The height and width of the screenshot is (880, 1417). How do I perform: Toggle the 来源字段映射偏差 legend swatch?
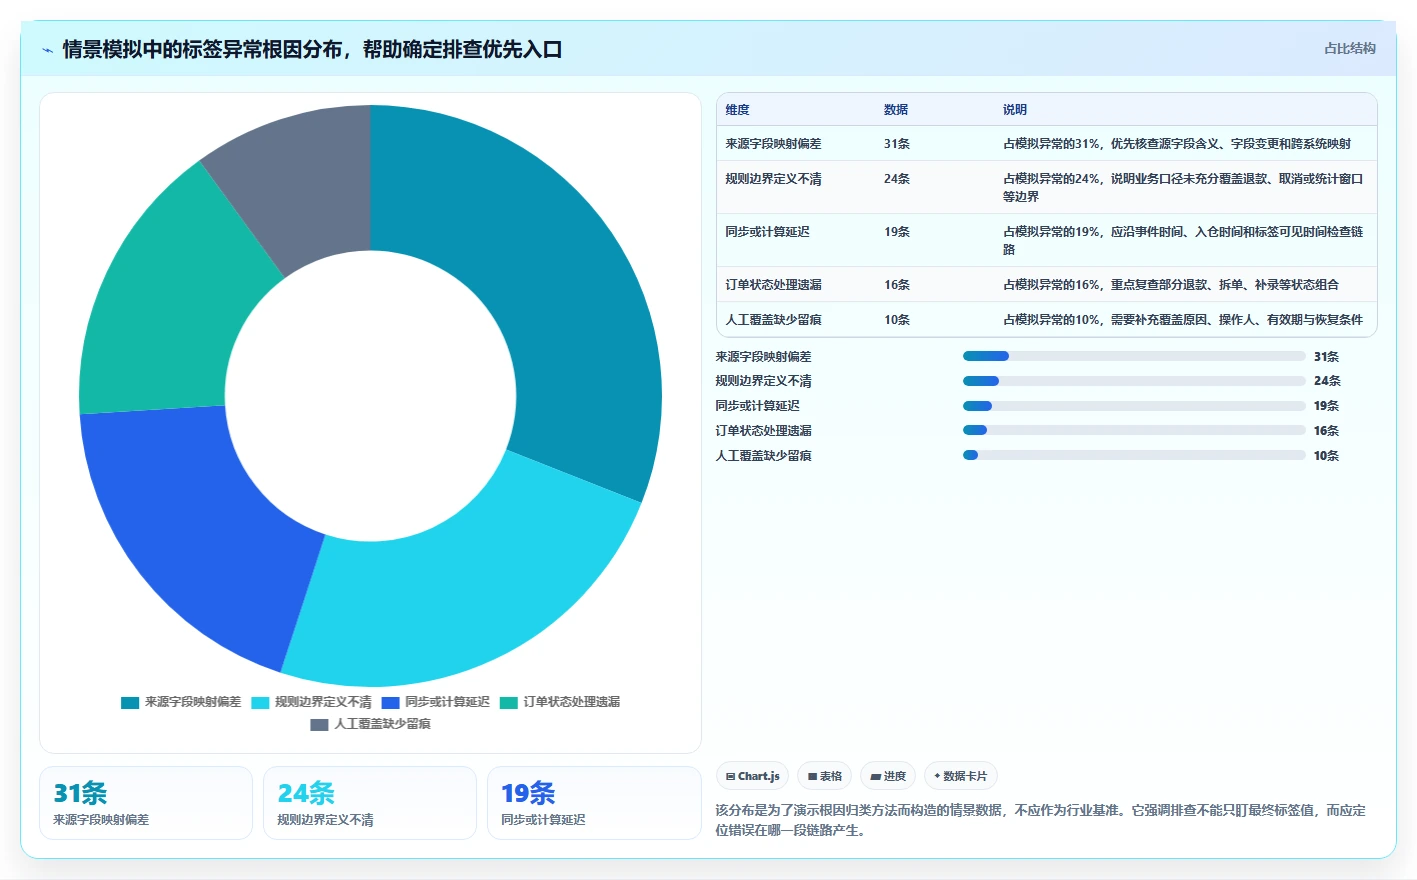pyautogui.click(x=130, y=702)
